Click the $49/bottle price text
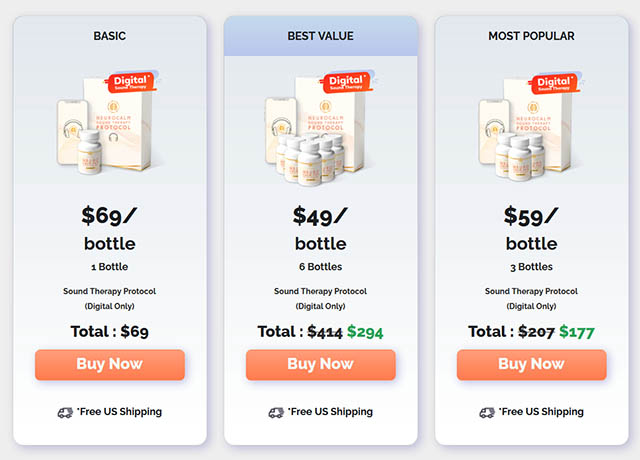The height and width of the screenshot is (460, 640). click(320, 229)
